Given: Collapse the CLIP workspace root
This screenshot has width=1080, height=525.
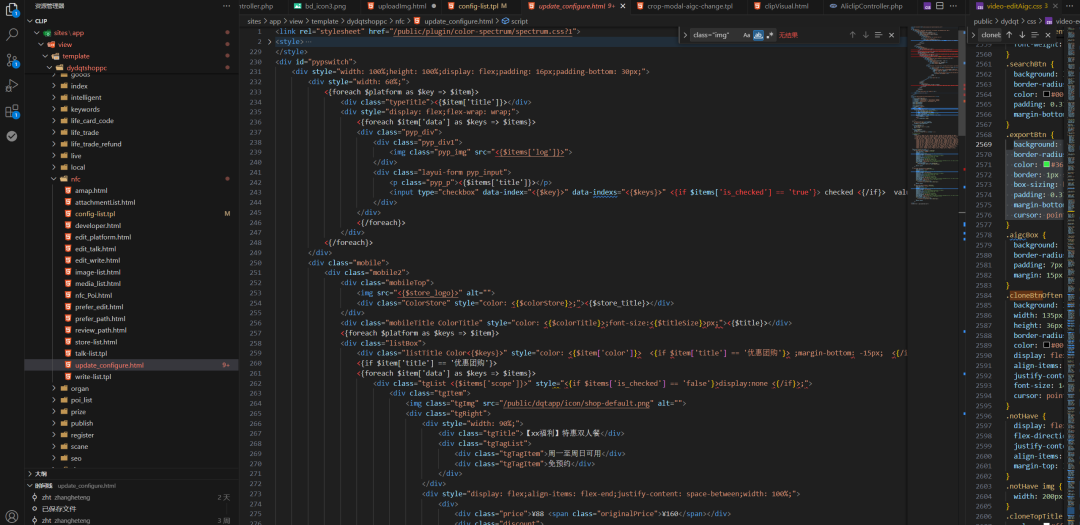Looking at the screenshot, I should tap(30, 21).
